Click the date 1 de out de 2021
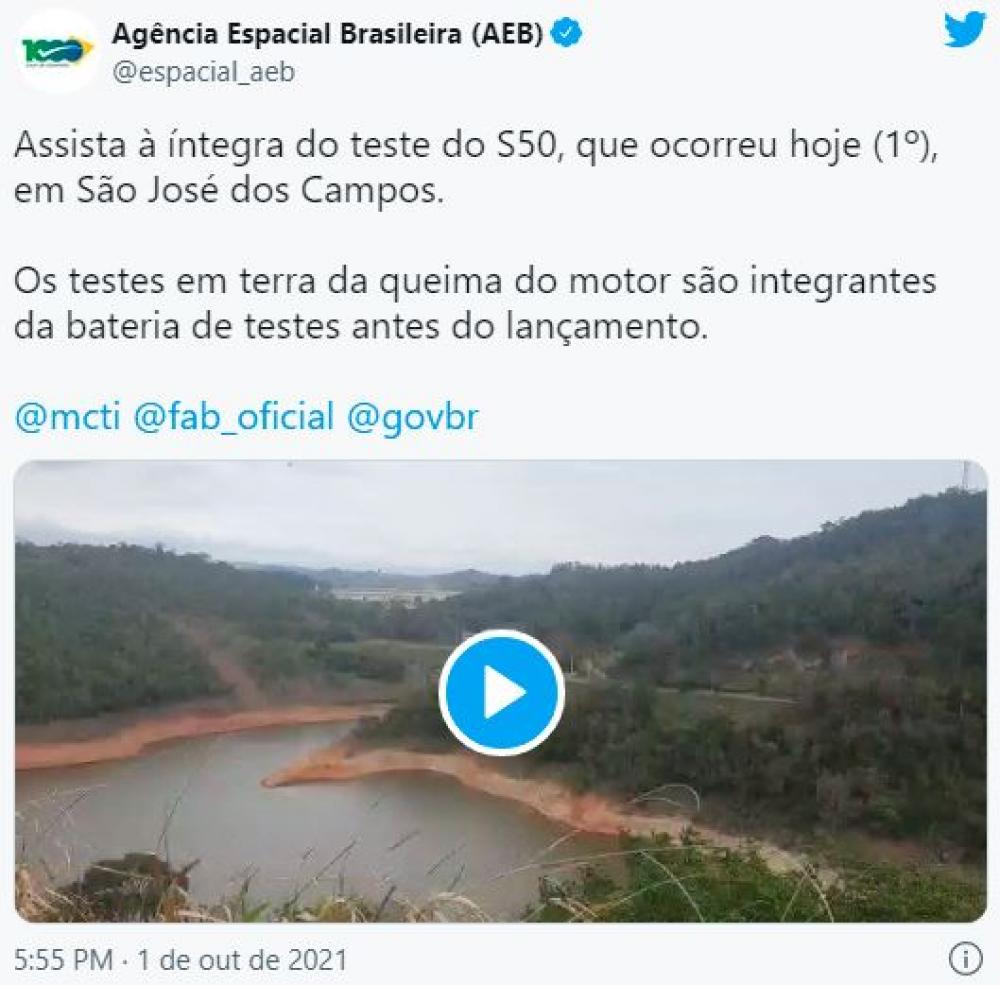 (242, 960)
